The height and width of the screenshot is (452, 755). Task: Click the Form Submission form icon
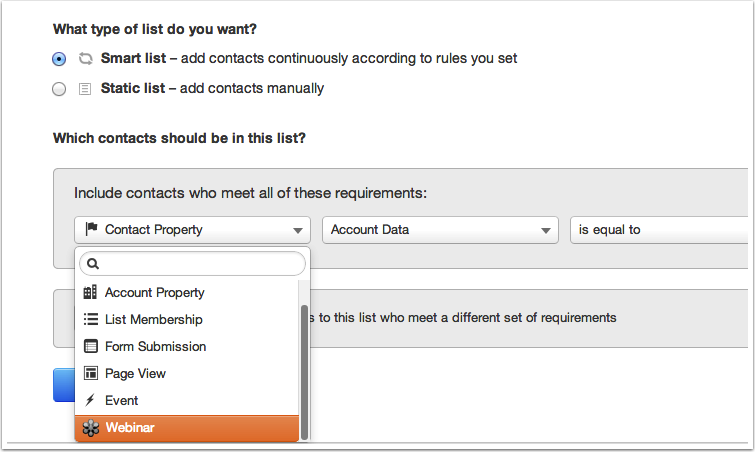pos(91,346)
